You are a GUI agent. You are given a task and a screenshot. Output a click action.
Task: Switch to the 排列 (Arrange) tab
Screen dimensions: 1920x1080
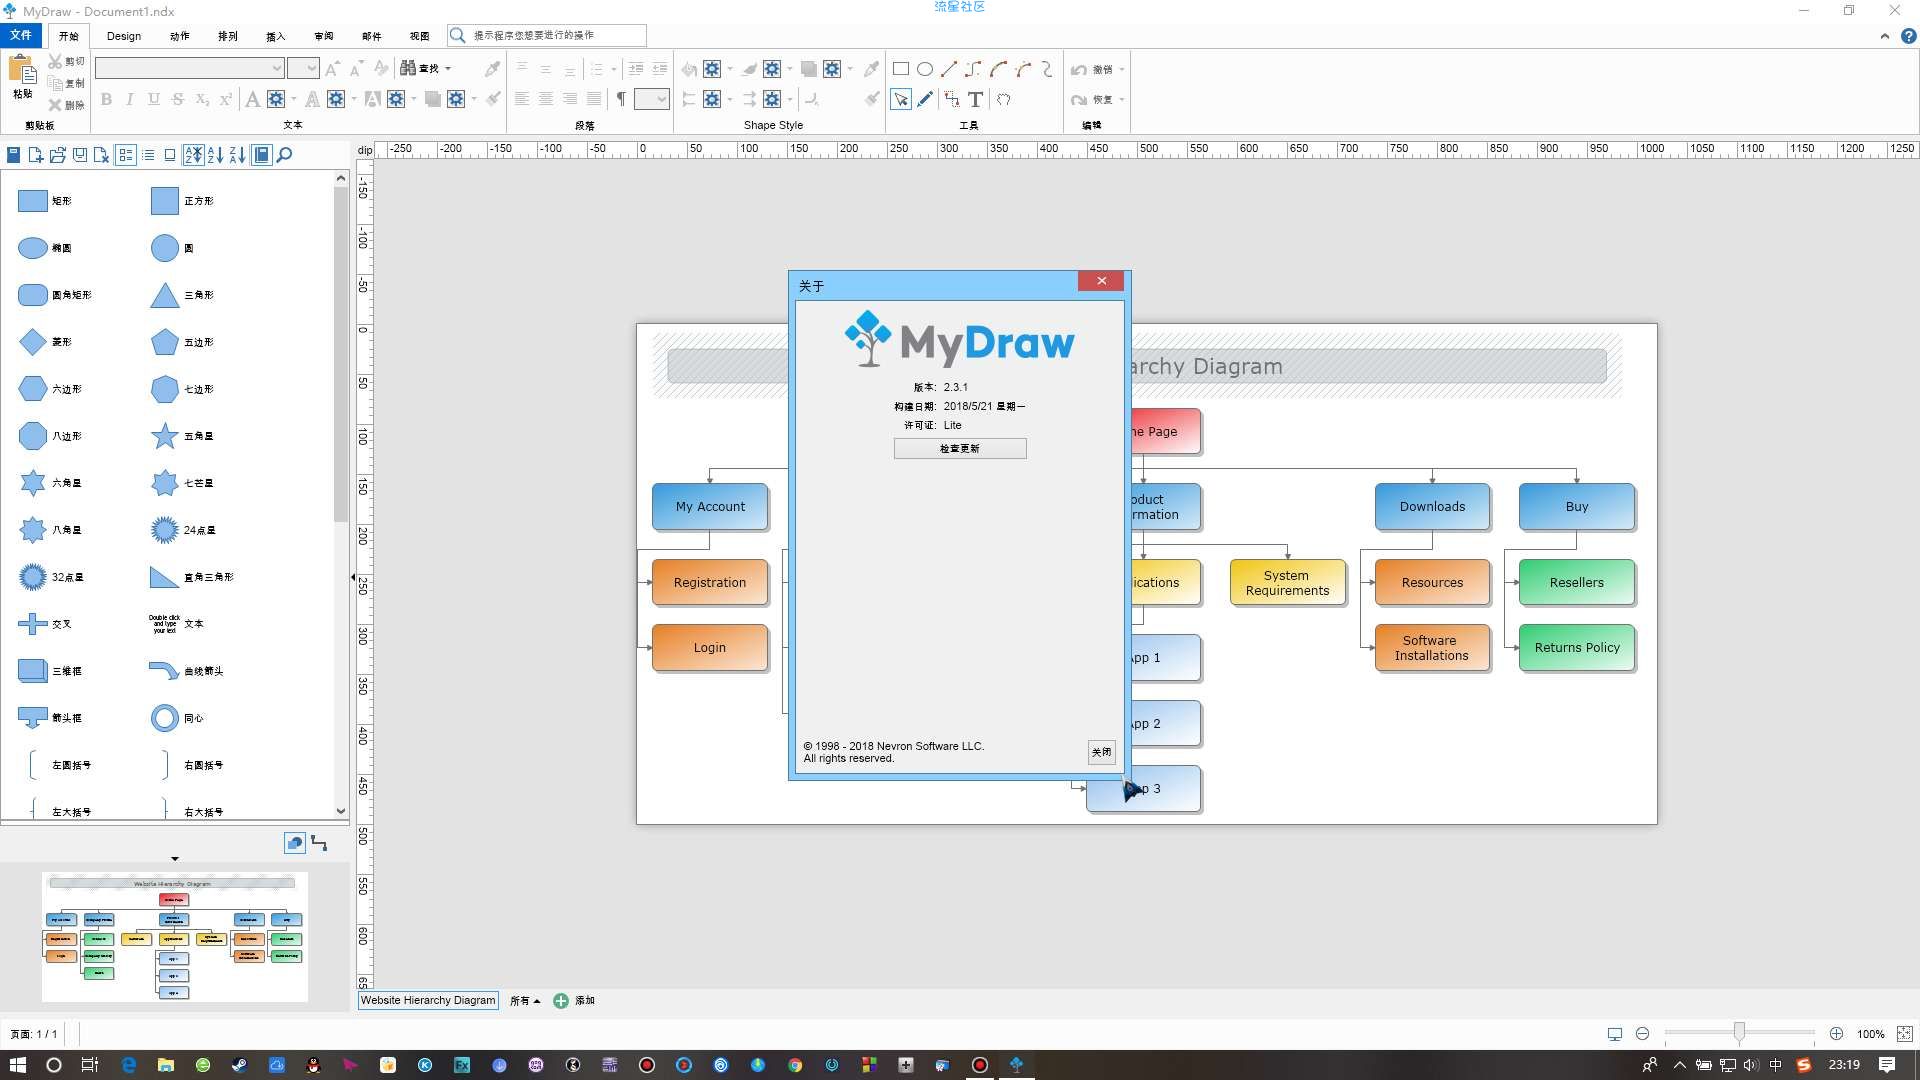point(228,36)
